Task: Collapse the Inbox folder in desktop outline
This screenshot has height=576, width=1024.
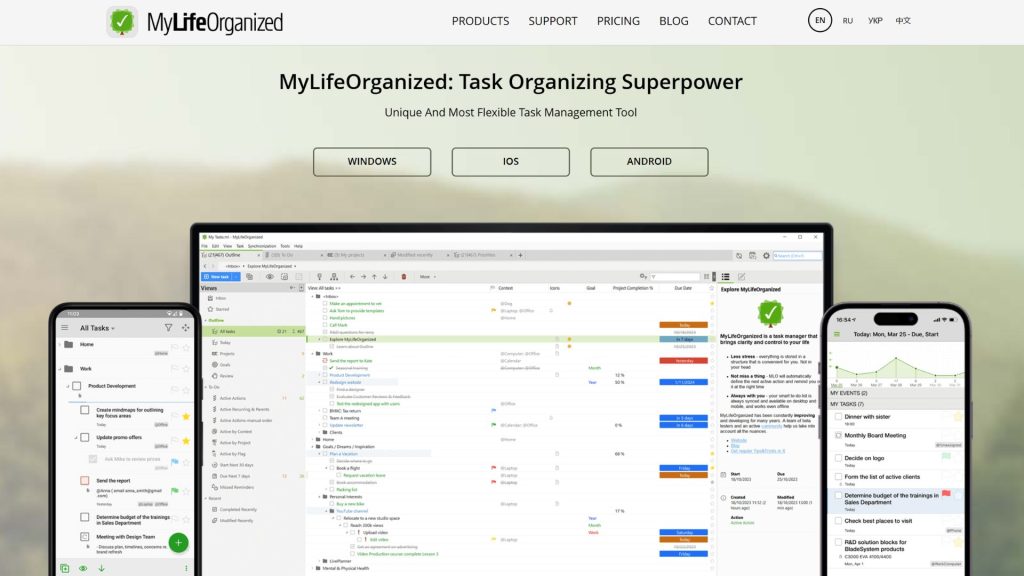Action: click(313, 296)
